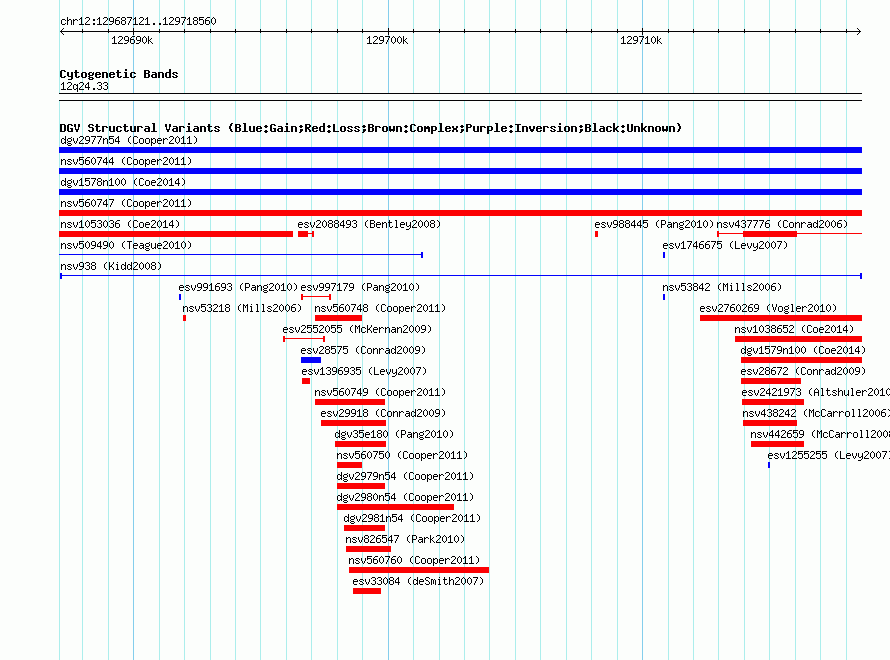Open dgv2979n54 (Cooper2011) variant label
Viewport: 890px width, 660px height.
(x=405, y=476)
